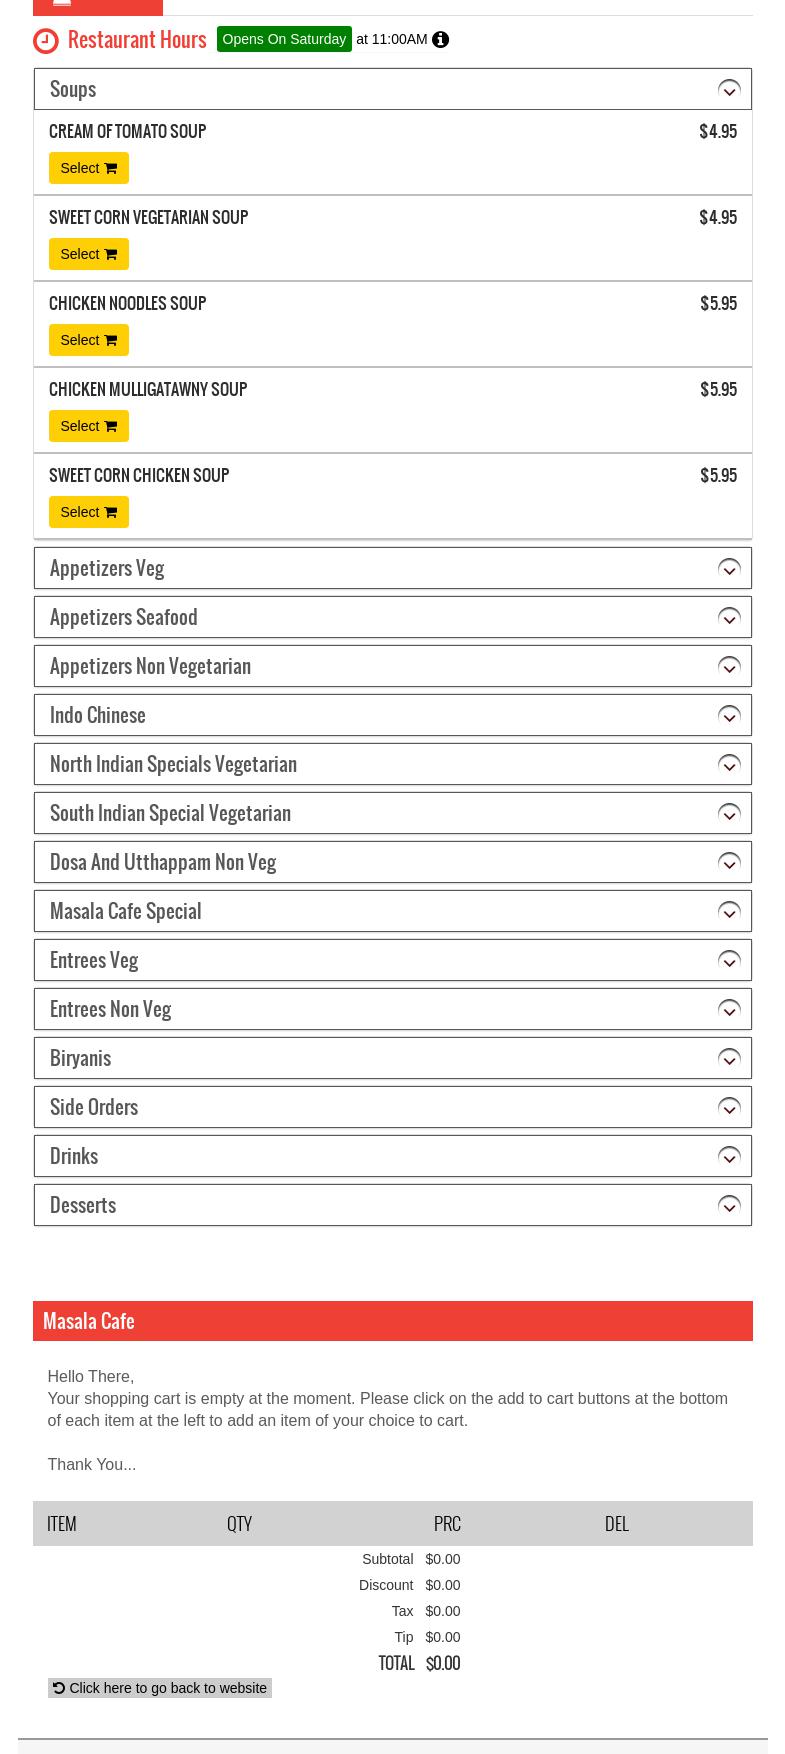
Task: Show the Side Orders menu section
Action: click(x=94, y=1107)
